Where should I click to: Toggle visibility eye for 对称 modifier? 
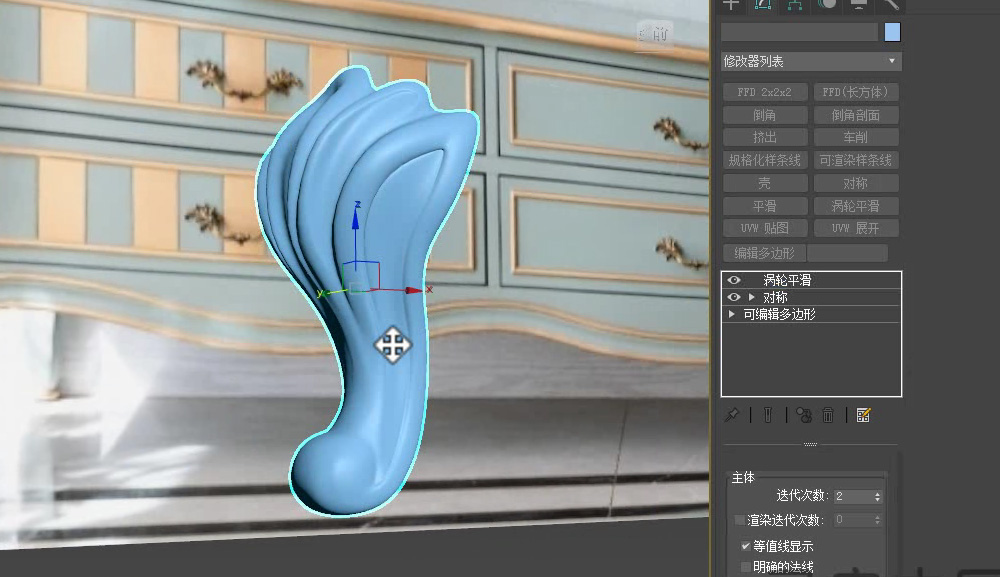tap(733, 298)
